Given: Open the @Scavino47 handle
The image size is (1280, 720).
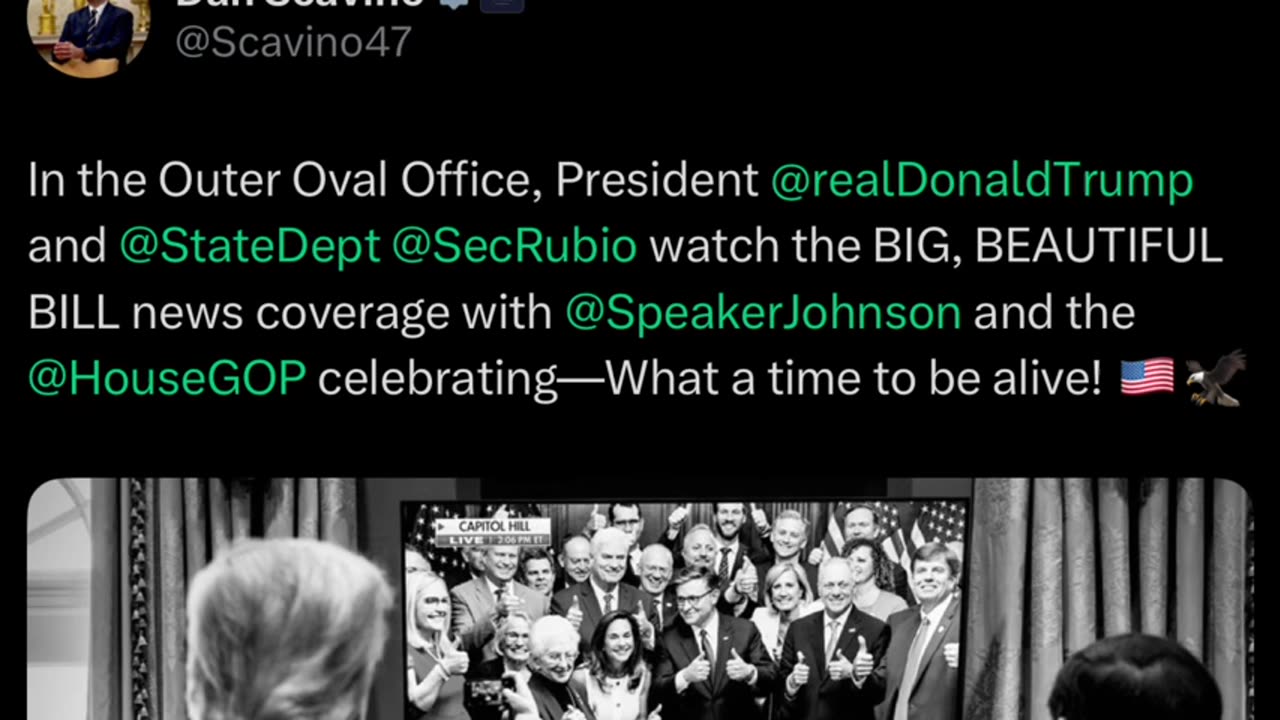Looking at the screenshot, I should (x=293, y=43).
